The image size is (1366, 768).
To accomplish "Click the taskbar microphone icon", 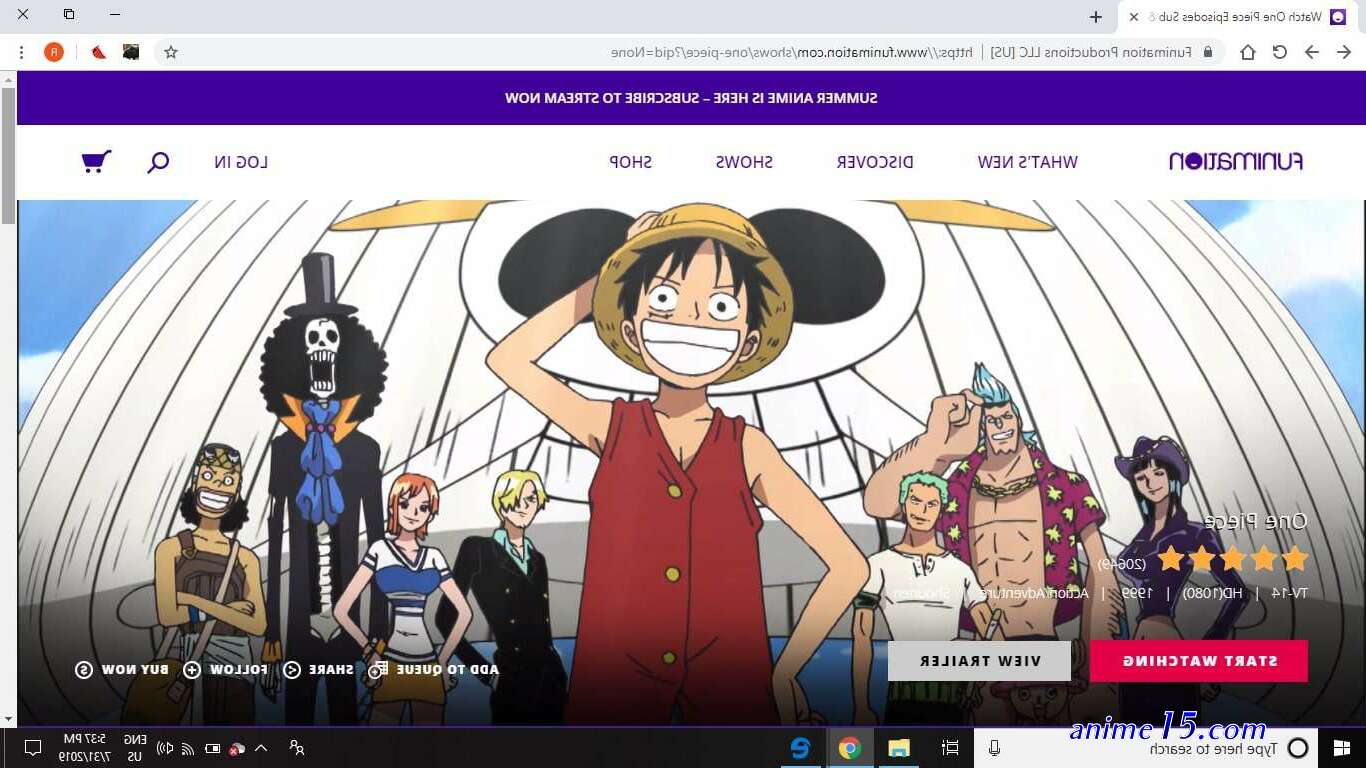I will click(x=995, y=748).
